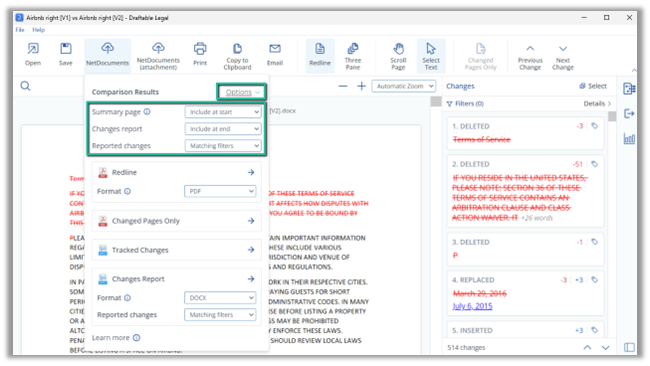Select the July 6, 2015 inserted text

coord(472,306)
